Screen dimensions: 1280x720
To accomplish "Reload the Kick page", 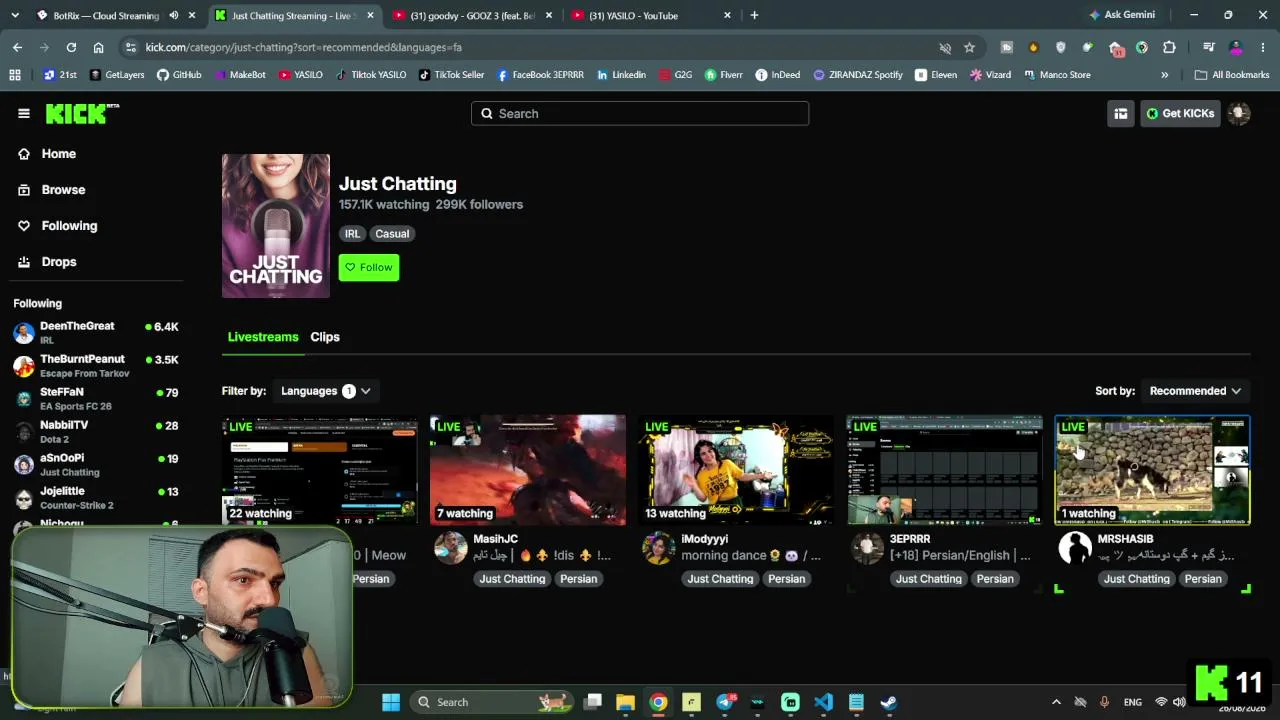I will [71, 47].
